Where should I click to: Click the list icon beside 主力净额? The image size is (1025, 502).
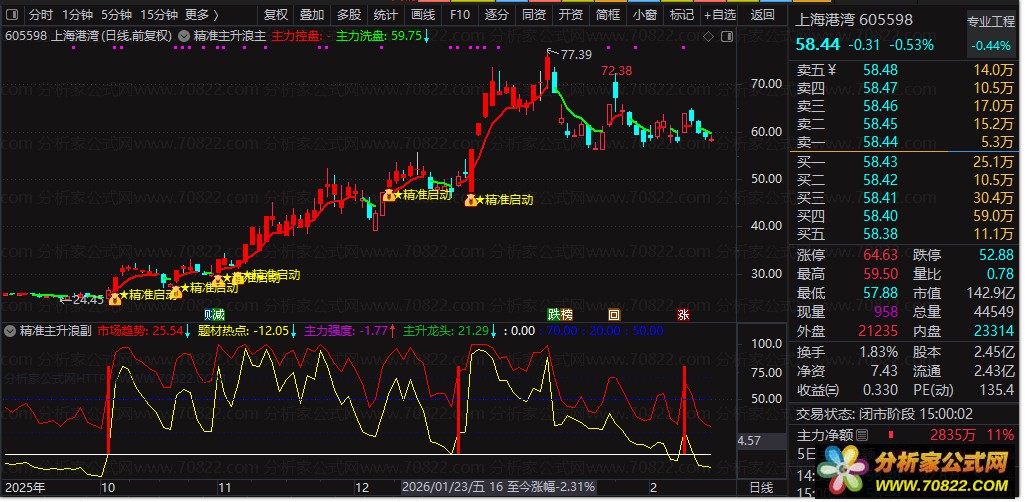(863, 435)
